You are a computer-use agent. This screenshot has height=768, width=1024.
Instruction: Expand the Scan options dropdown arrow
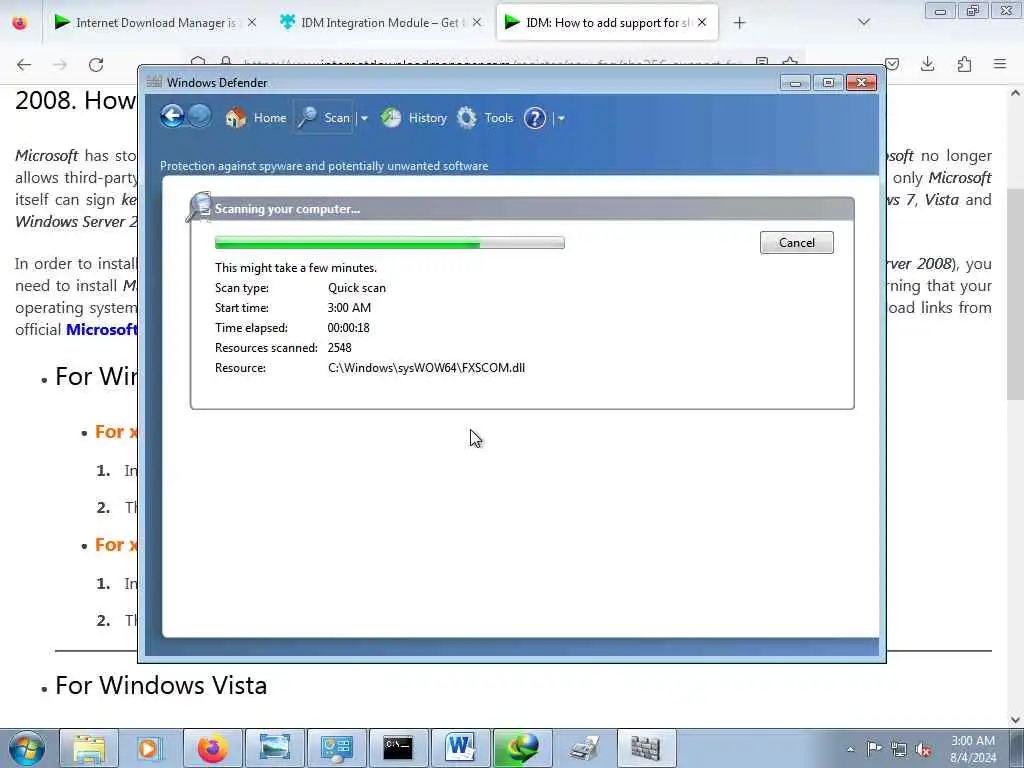tap(364, 118)
